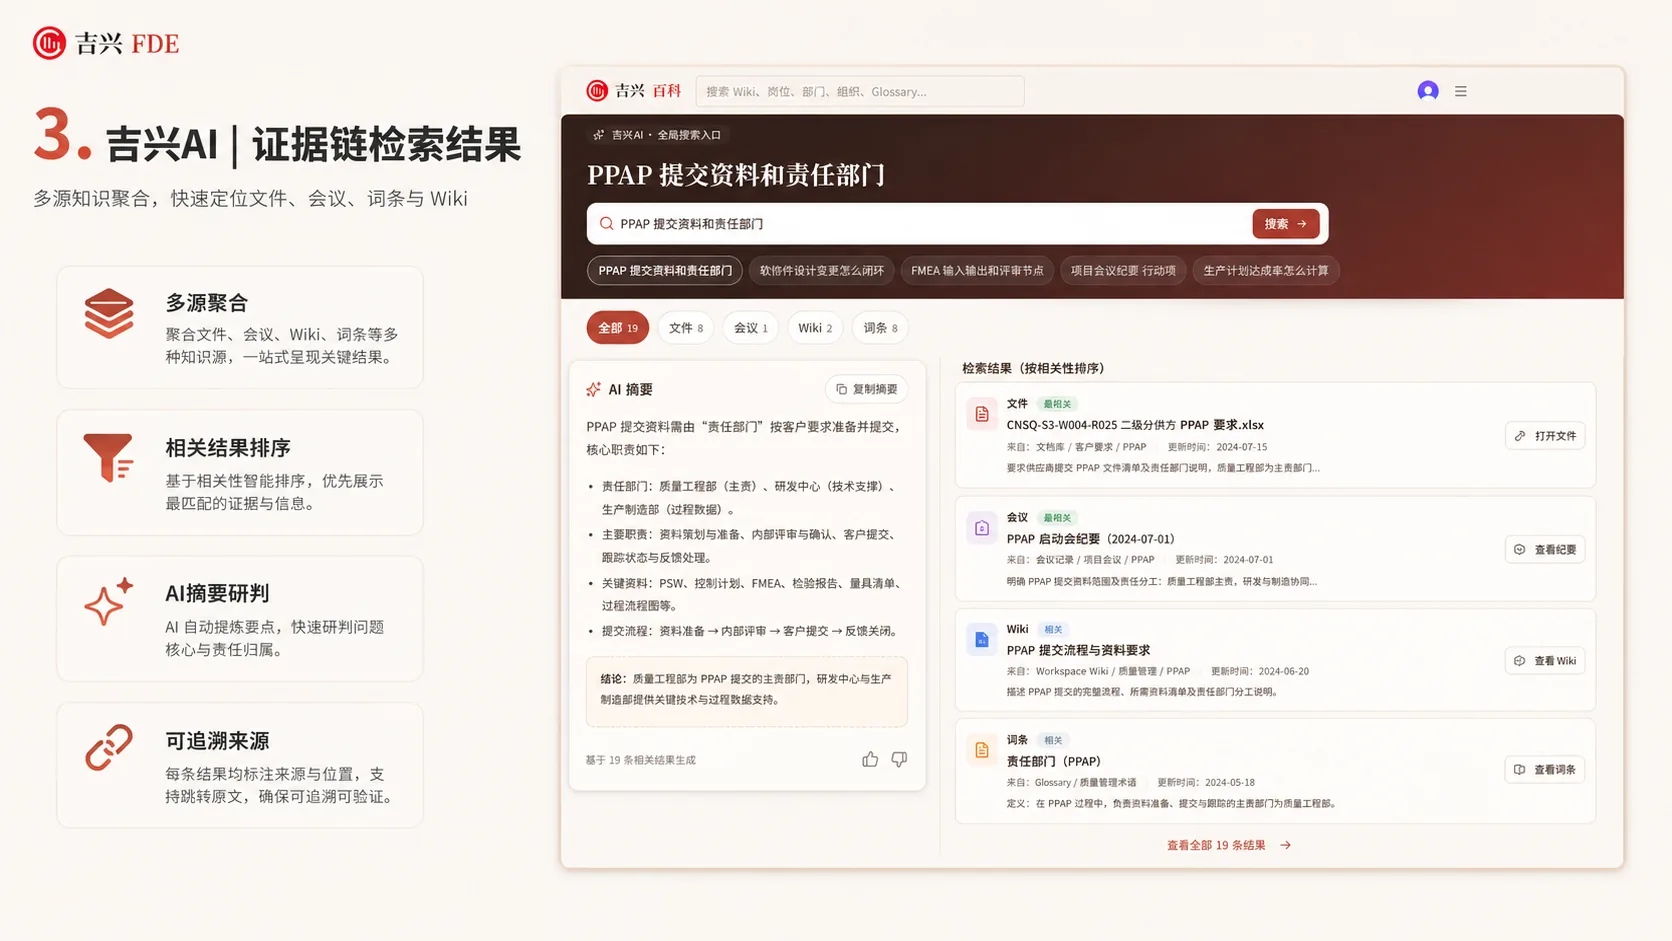
Task: Click the meeting icon of PPAP 启动会纪要 result
Action: pyautogui.click(x=982, y=528)
